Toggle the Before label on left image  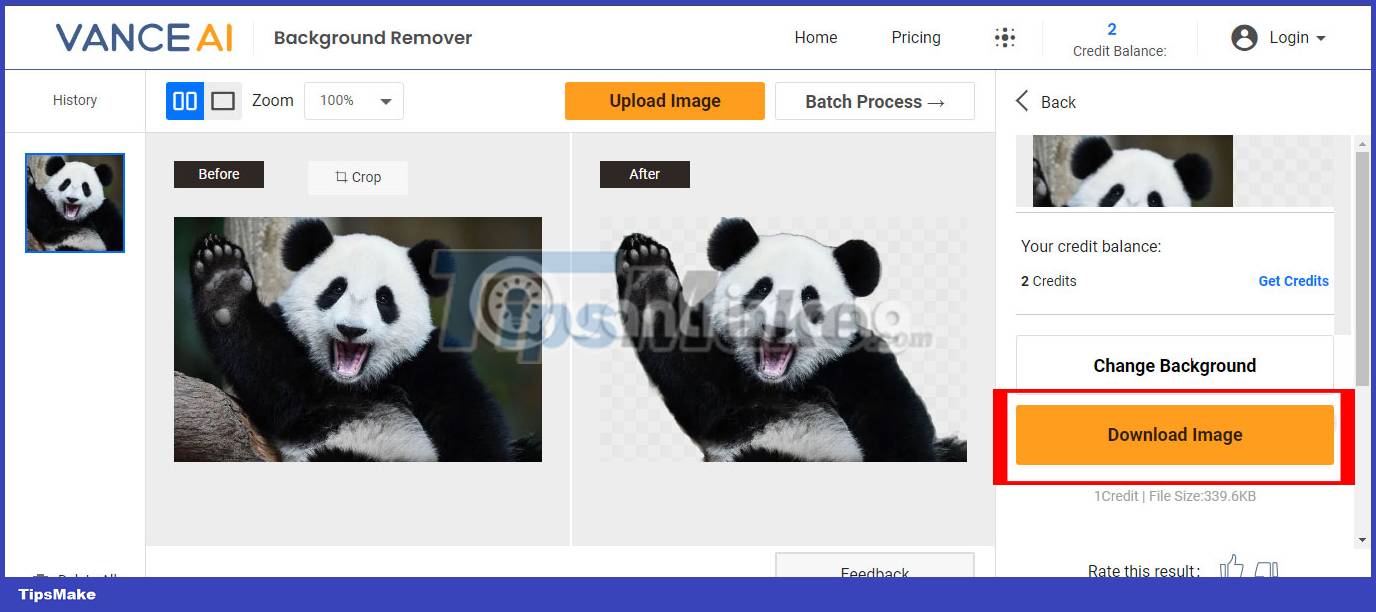(x=218, y=174)
